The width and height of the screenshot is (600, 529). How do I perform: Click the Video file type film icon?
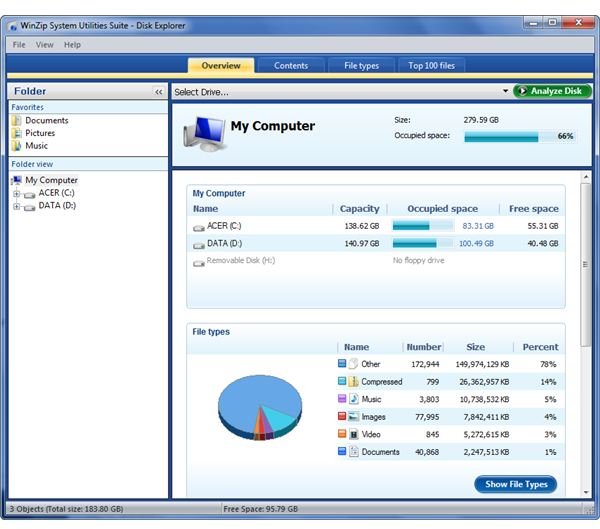(354, 434)
